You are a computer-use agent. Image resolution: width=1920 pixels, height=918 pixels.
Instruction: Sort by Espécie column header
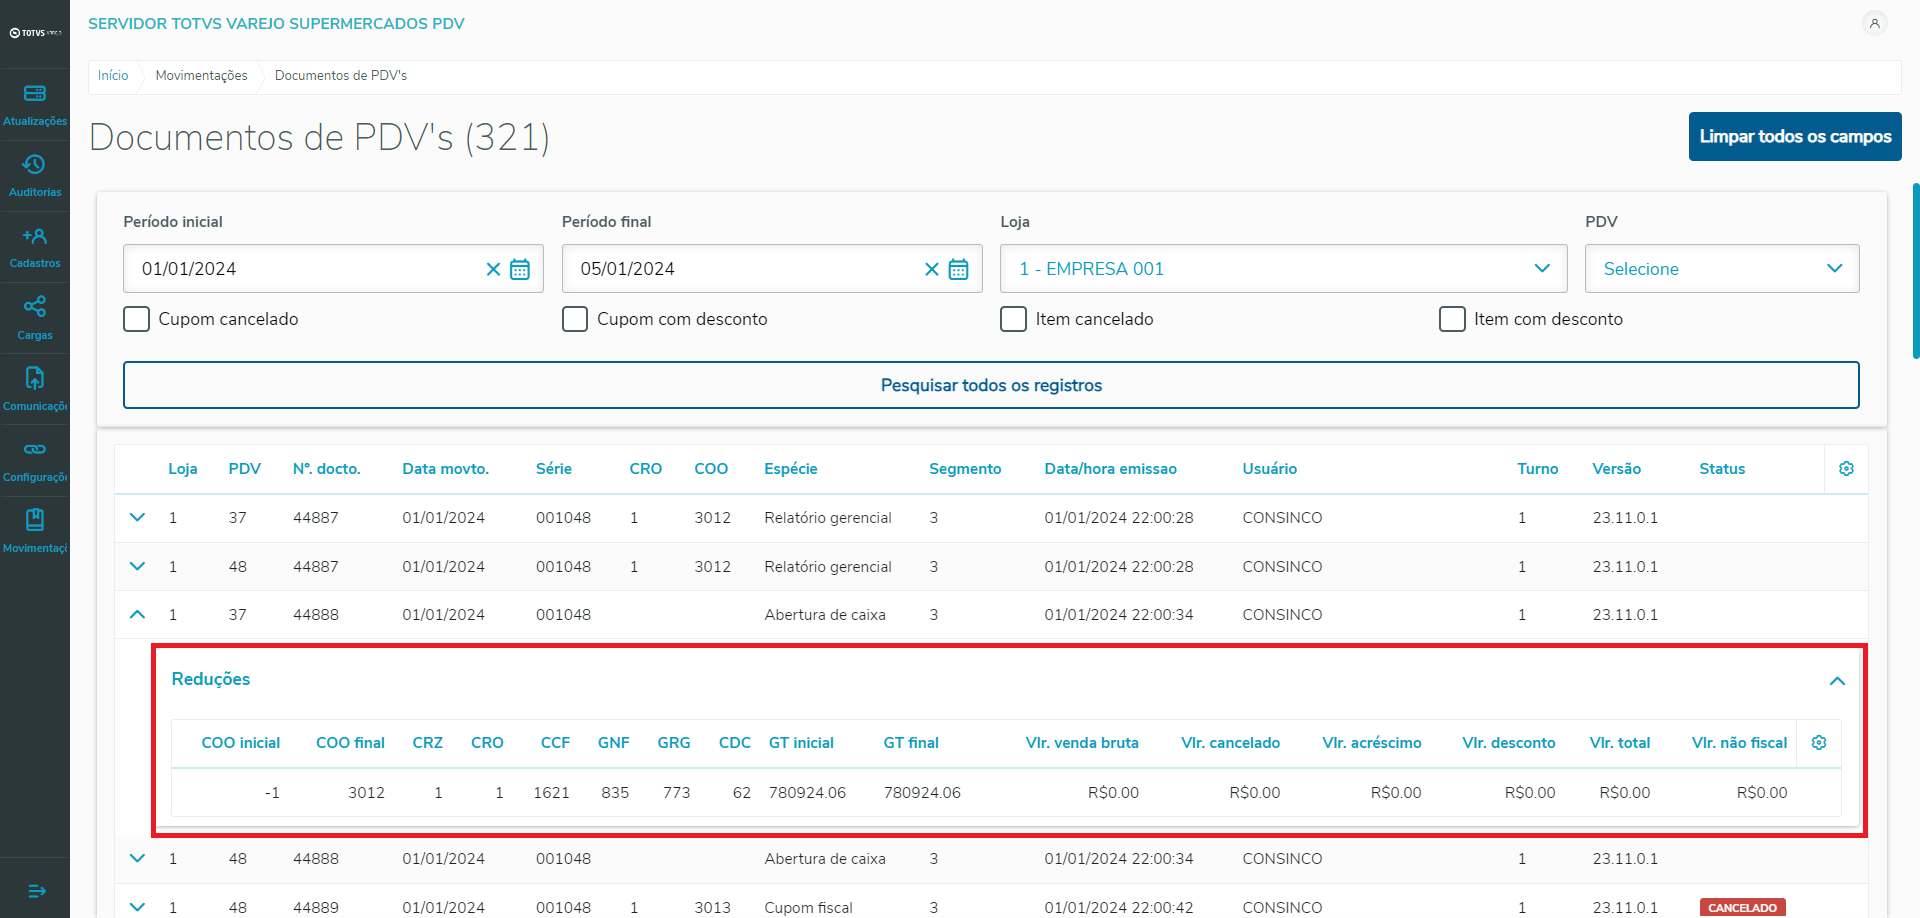(x=791, y=469)
